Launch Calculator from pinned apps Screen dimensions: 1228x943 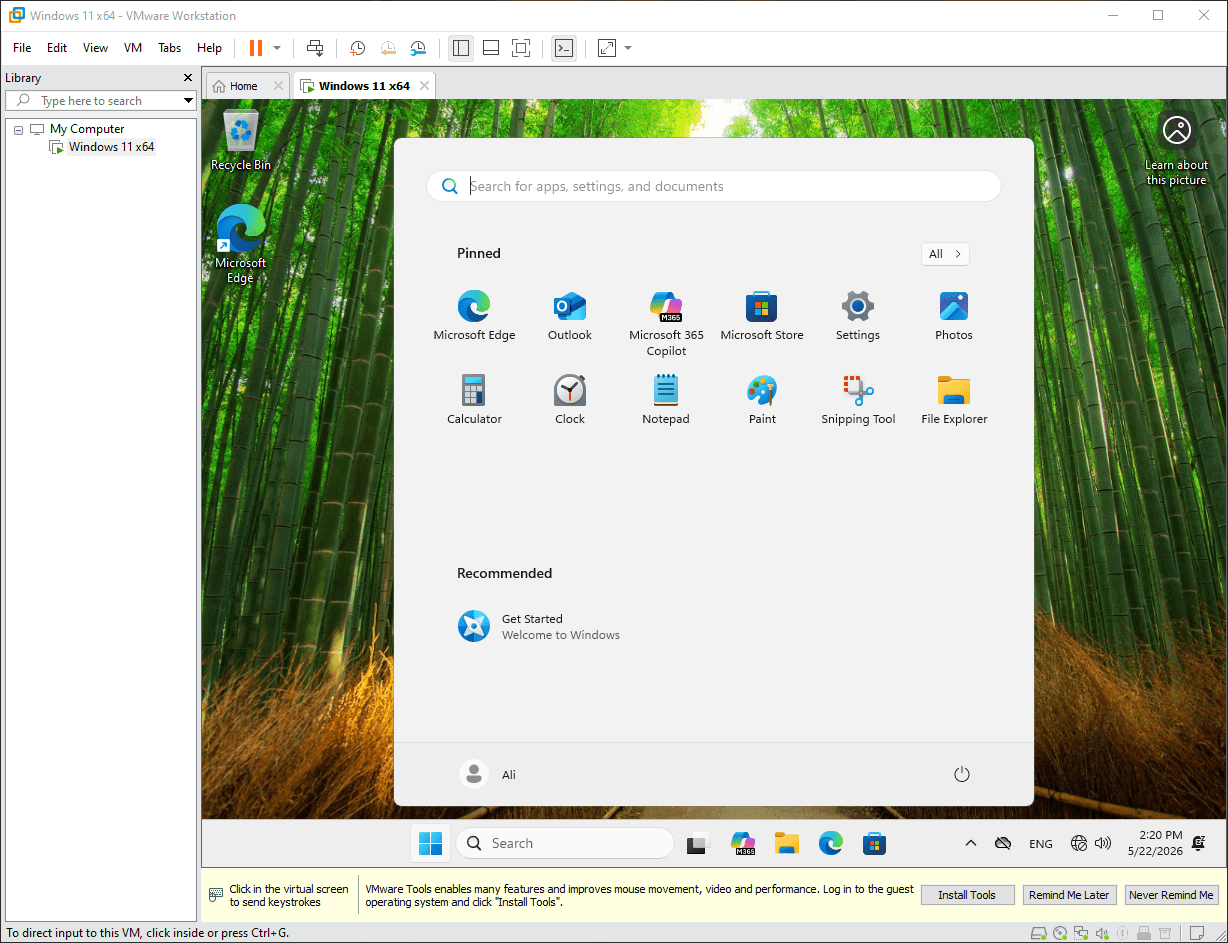point(474,400)
